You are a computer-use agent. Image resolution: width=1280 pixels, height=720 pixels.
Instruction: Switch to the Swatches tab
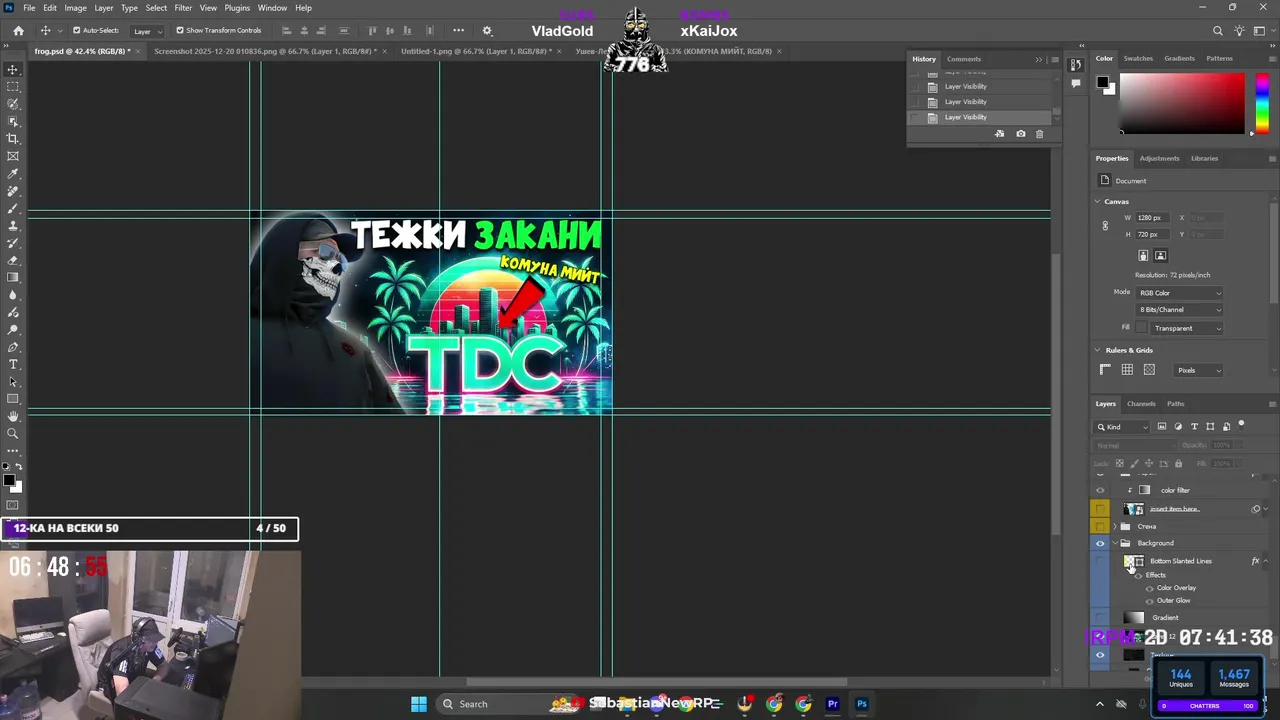pyautogui.click(x=1138, y=58)
